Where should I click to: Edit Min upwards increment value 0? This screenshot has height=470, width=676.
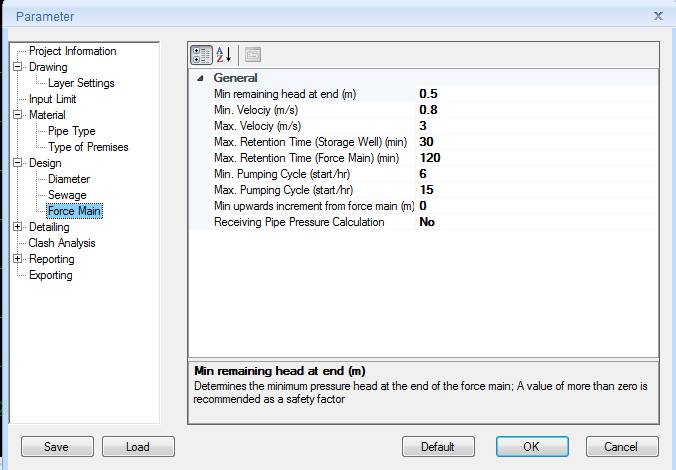click(537, 206)
